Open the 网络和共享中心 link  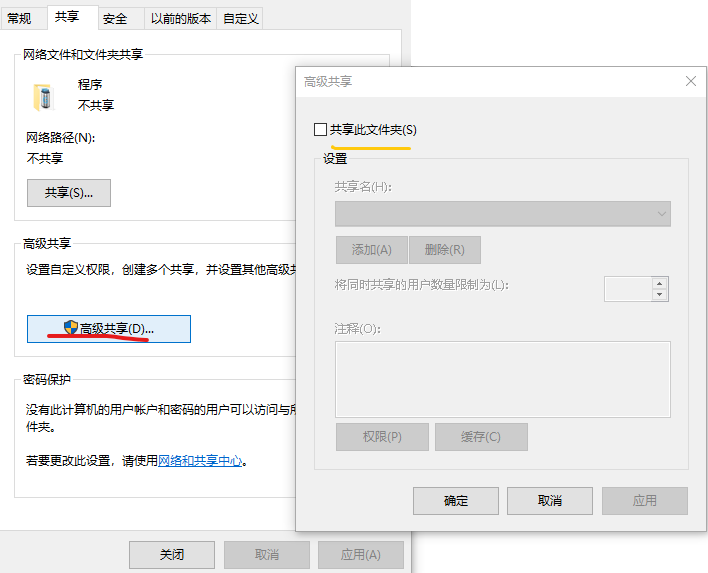pyautogui.click(x=200, y=461)
